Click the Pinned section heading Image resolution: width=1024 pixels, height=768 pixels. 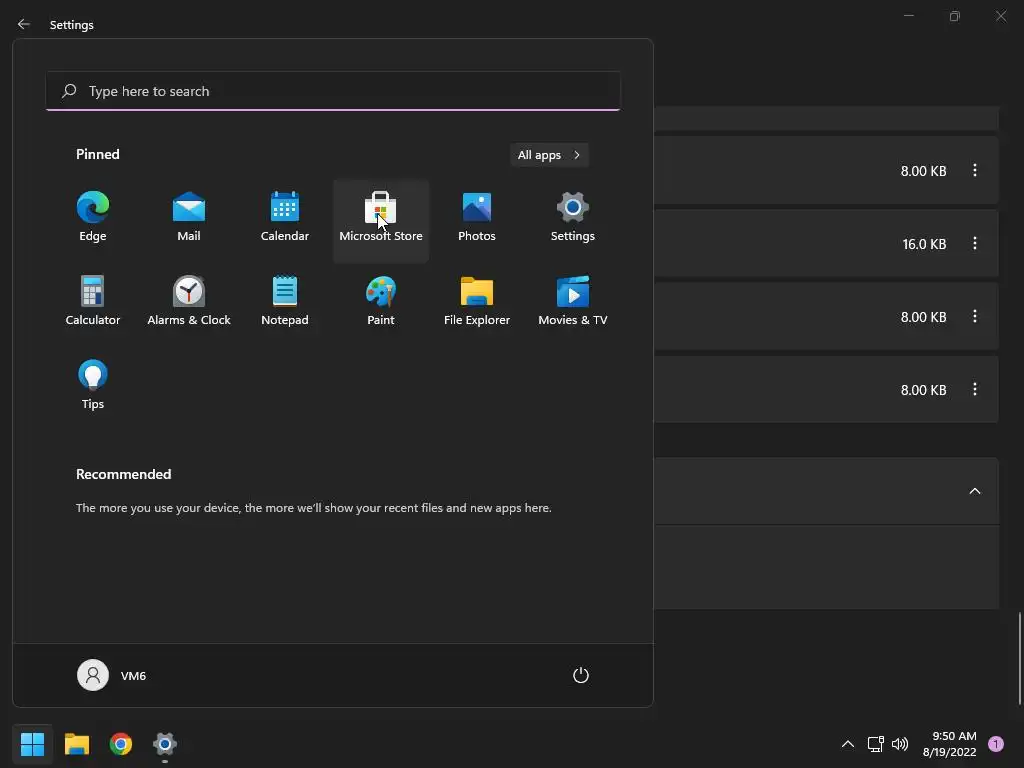coord(98,154)
